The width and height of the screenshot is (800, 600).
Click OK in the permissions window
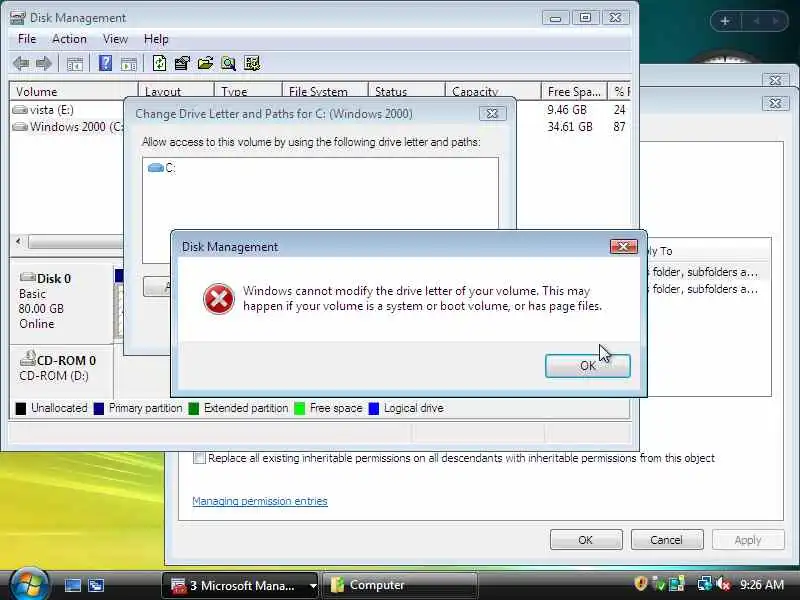(586, 540)
